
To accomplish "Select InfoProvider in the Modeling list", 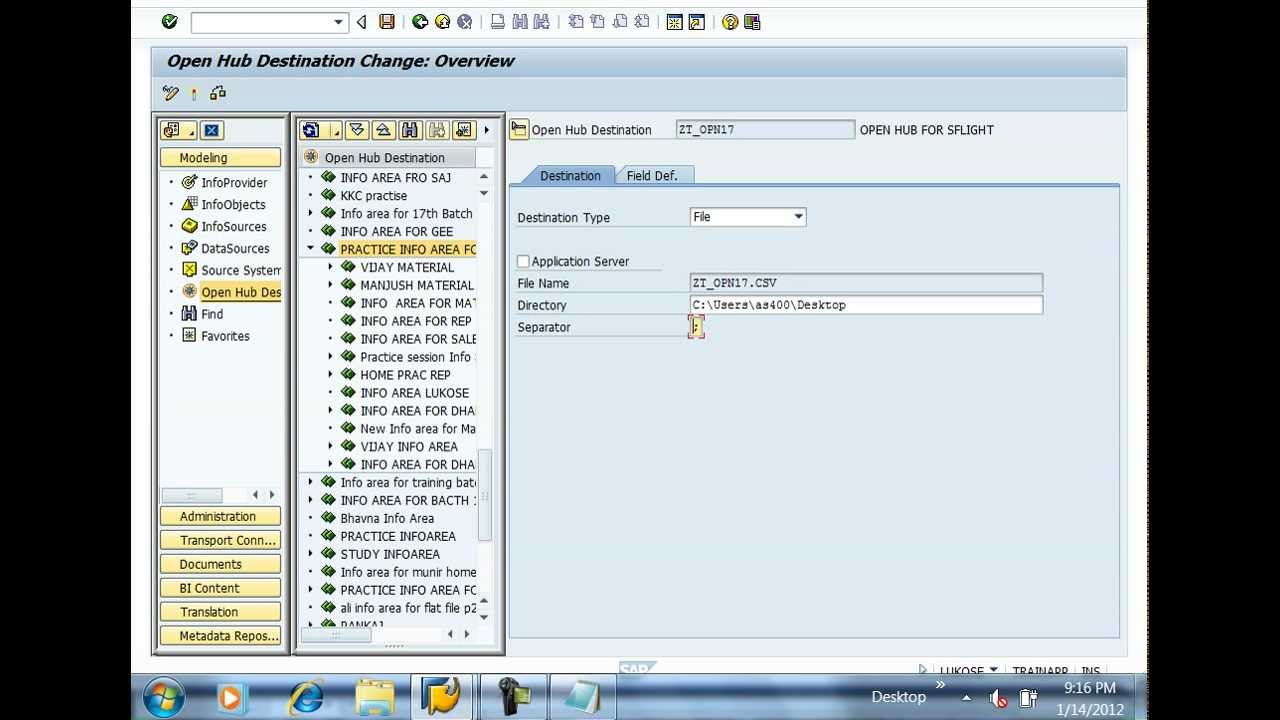I will point(234,183).
